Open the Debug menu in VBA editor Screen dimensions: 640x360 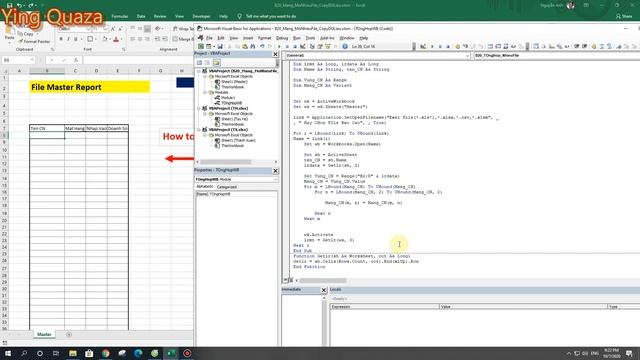282,38
